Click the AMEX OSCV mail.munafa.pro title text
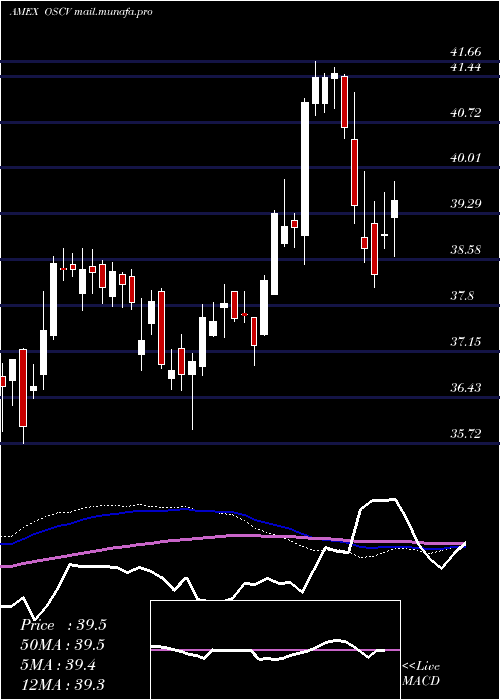The image size is (500, 700). pos(80,12)
